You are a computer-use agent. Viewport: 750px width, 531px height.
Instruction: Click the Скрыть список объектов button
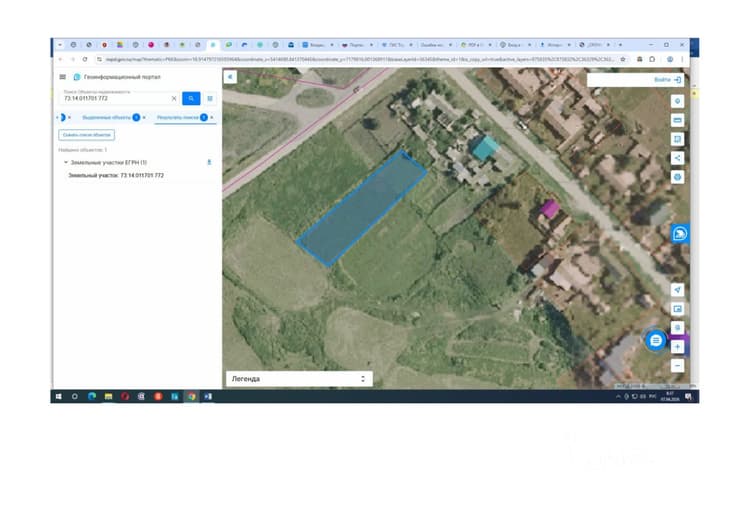pyautogui.click(x=87, y=135)
